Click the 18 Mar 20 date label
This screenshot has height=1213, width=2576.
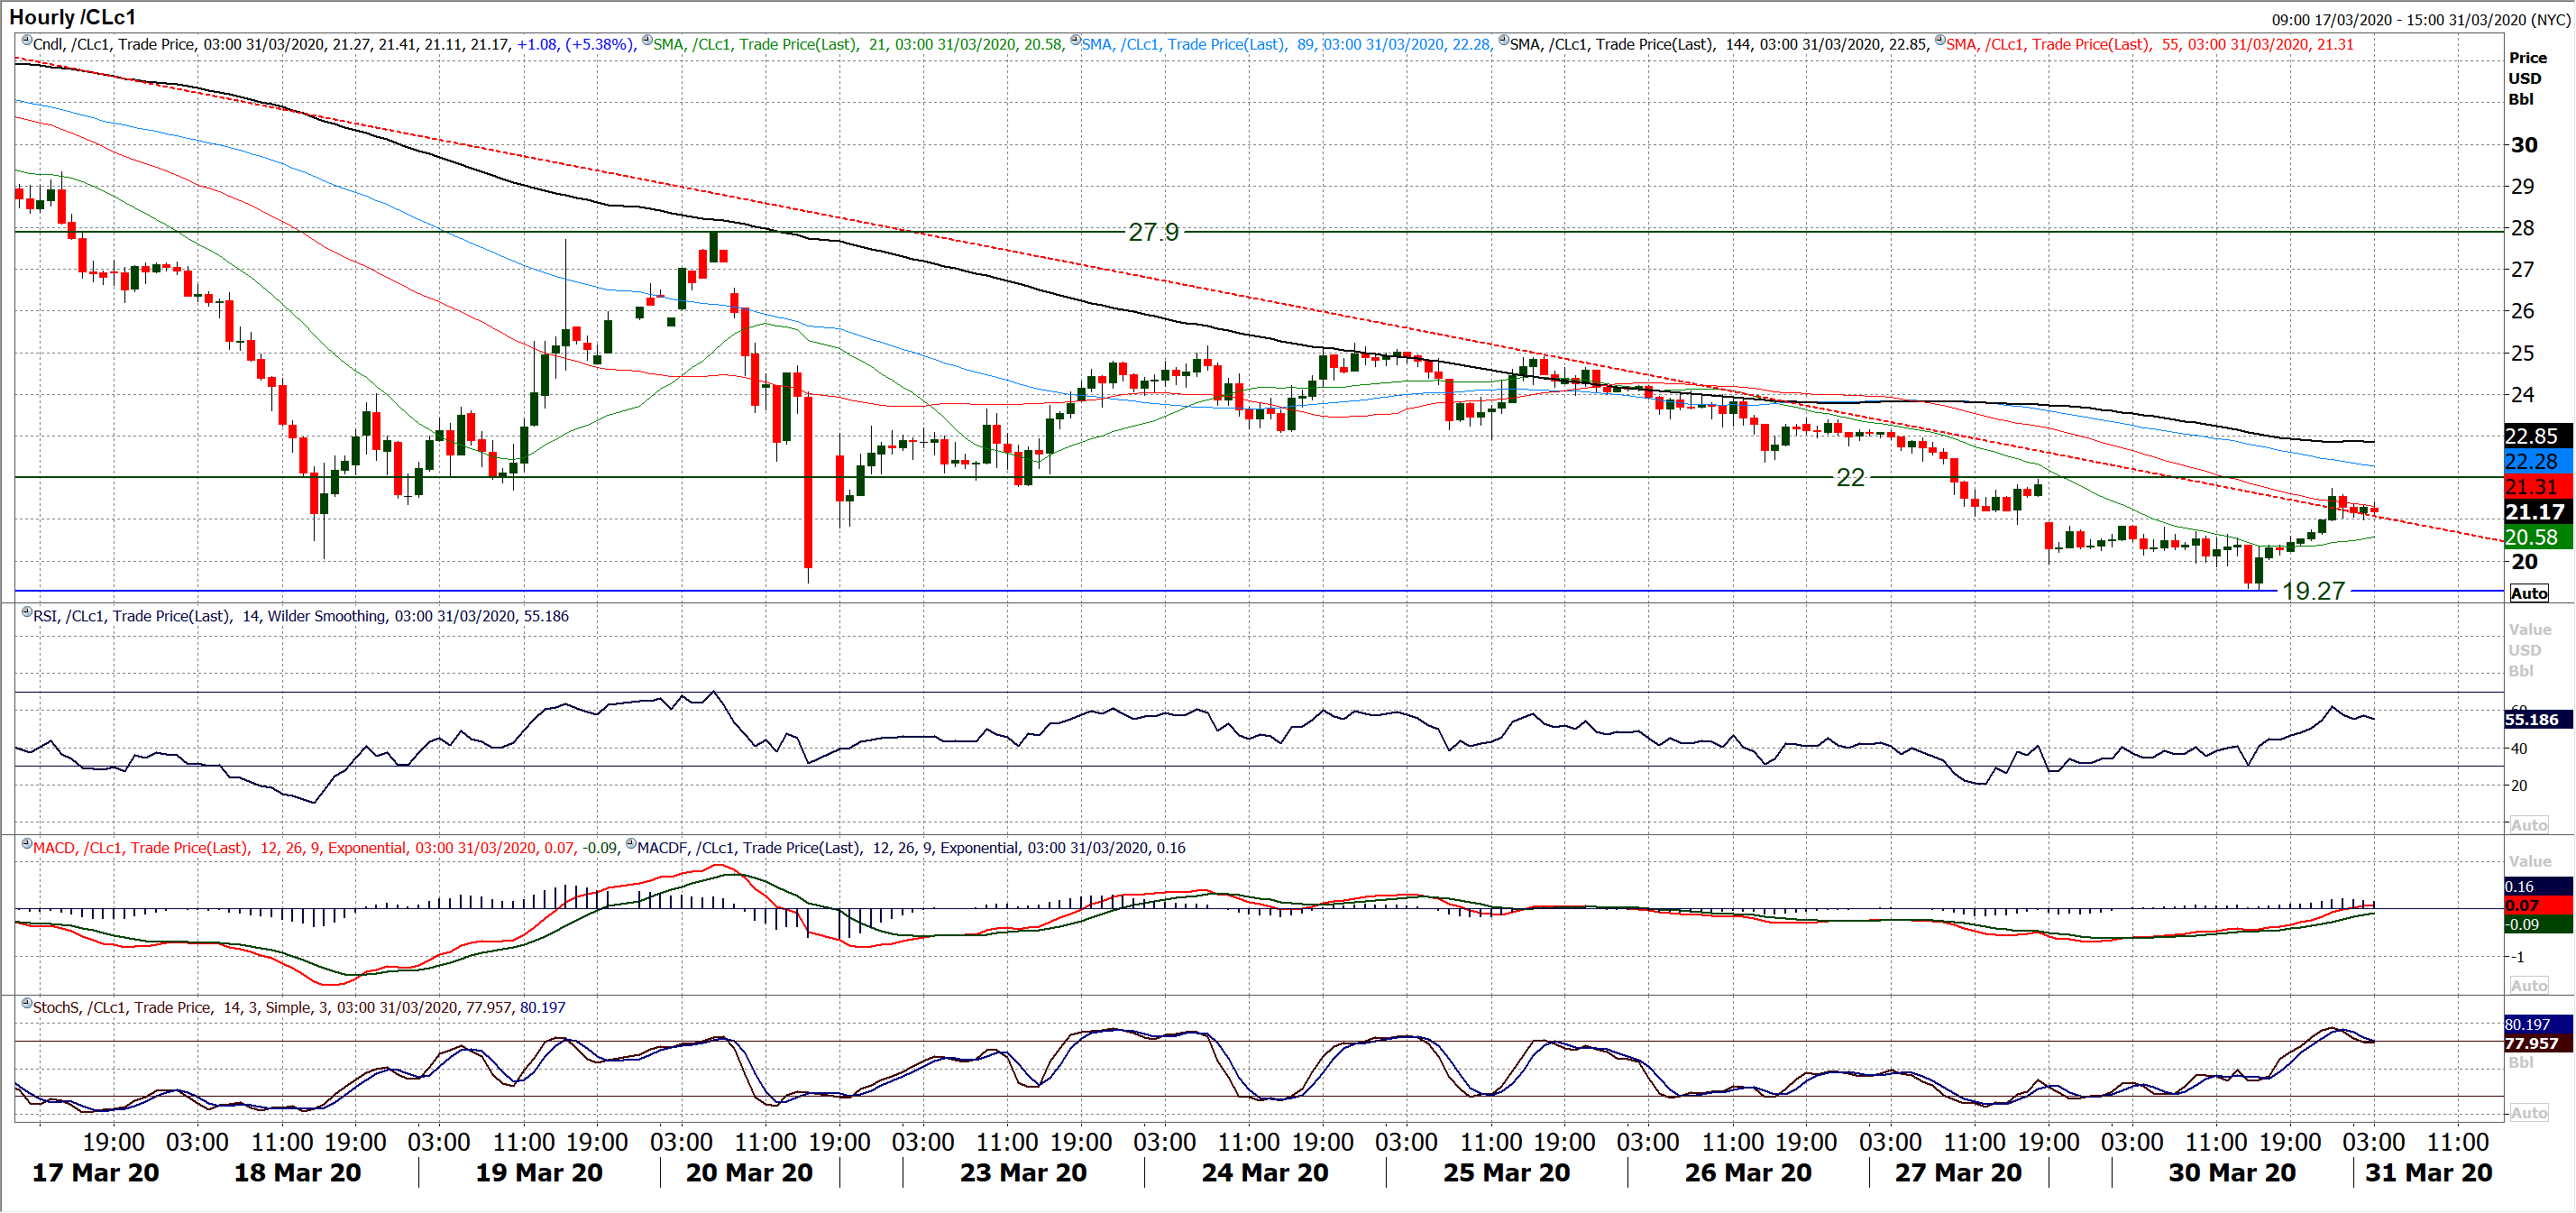coord(297,1173)
